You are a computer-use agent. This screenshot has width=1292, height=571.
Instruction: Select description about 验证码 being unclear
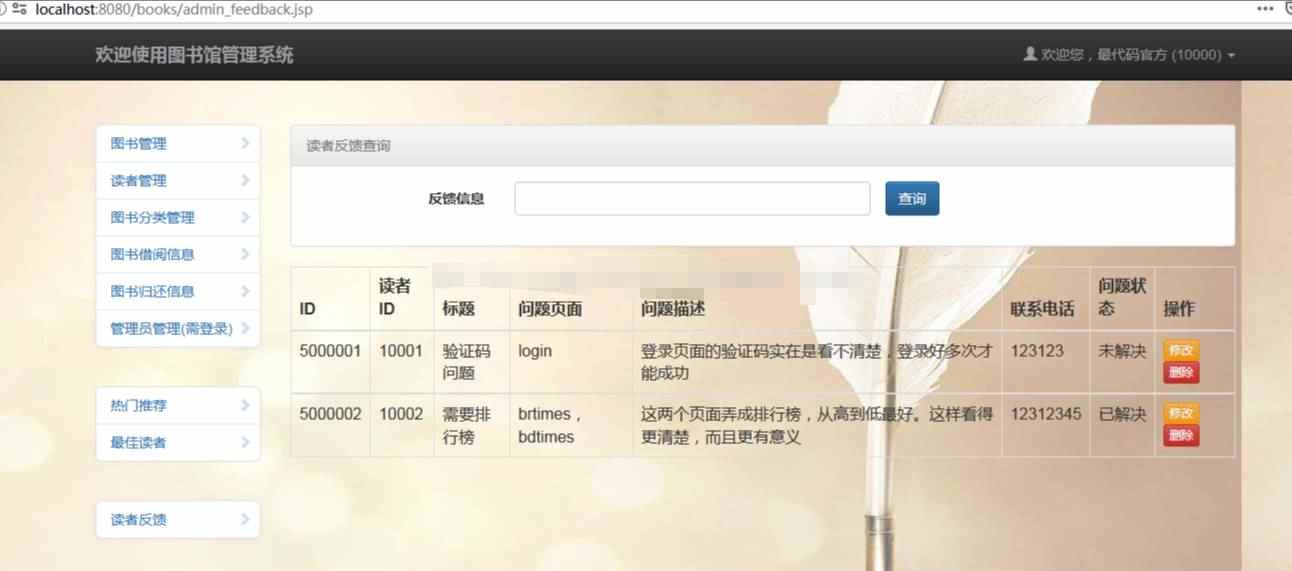[x=816, y=362]
